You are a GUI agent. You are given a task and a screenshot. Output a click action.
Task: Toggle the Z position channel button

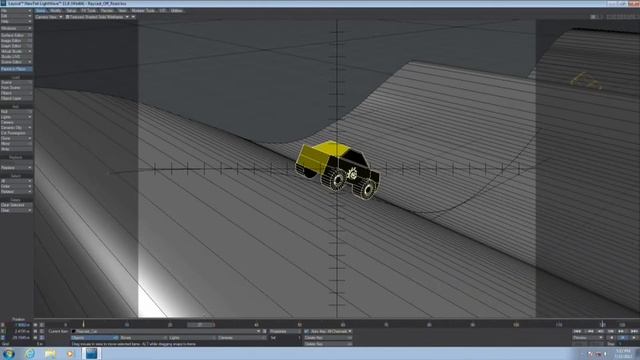click(x=3, y=338)
